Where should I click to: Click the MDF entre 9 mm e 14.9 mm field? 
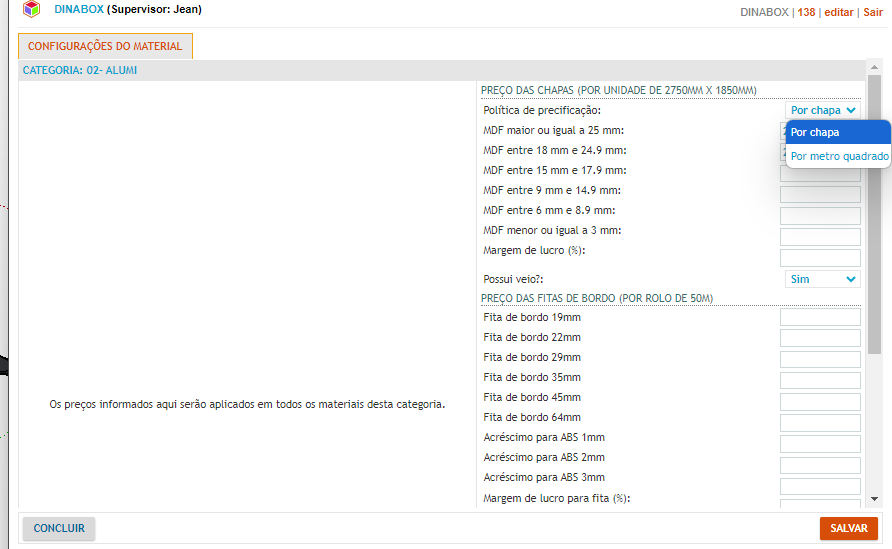pyautogui.click(x=819, y=195)
